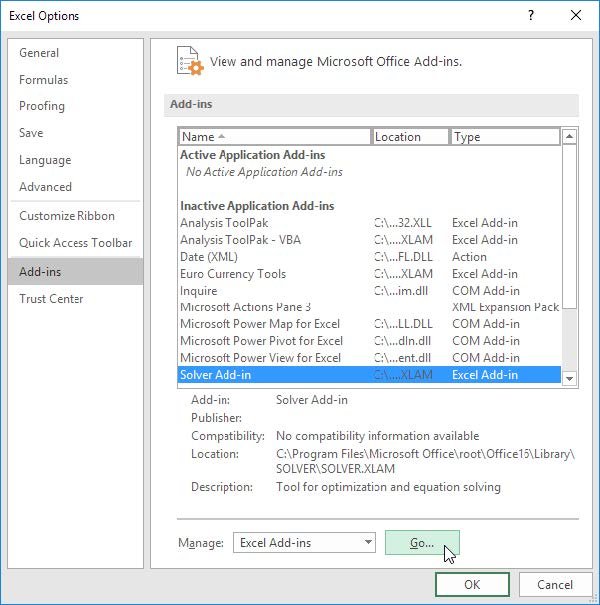Open the General options category
Screen dimensions: 600x605
[75, 53]
